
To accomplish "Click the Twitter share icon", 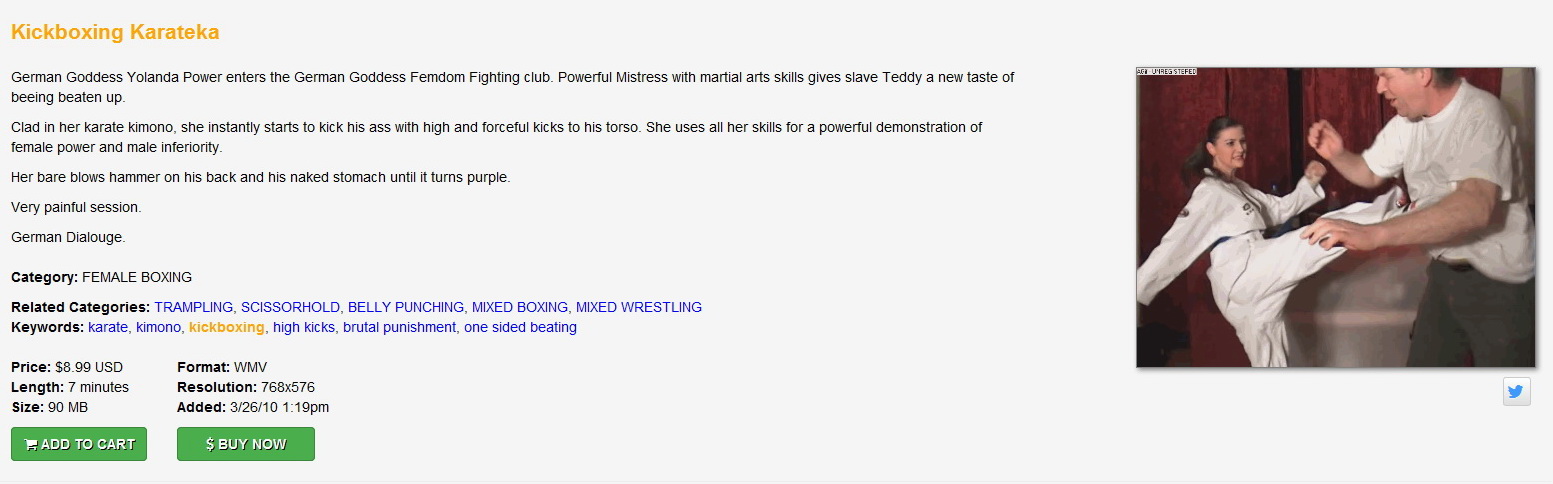I will [1516, 392].
